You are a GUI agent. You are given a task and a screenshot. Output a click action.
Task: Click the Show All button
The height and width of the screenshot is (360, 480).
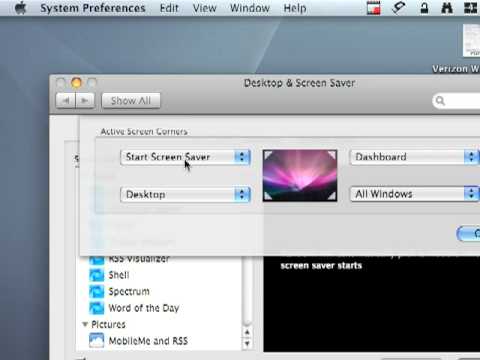131,100
